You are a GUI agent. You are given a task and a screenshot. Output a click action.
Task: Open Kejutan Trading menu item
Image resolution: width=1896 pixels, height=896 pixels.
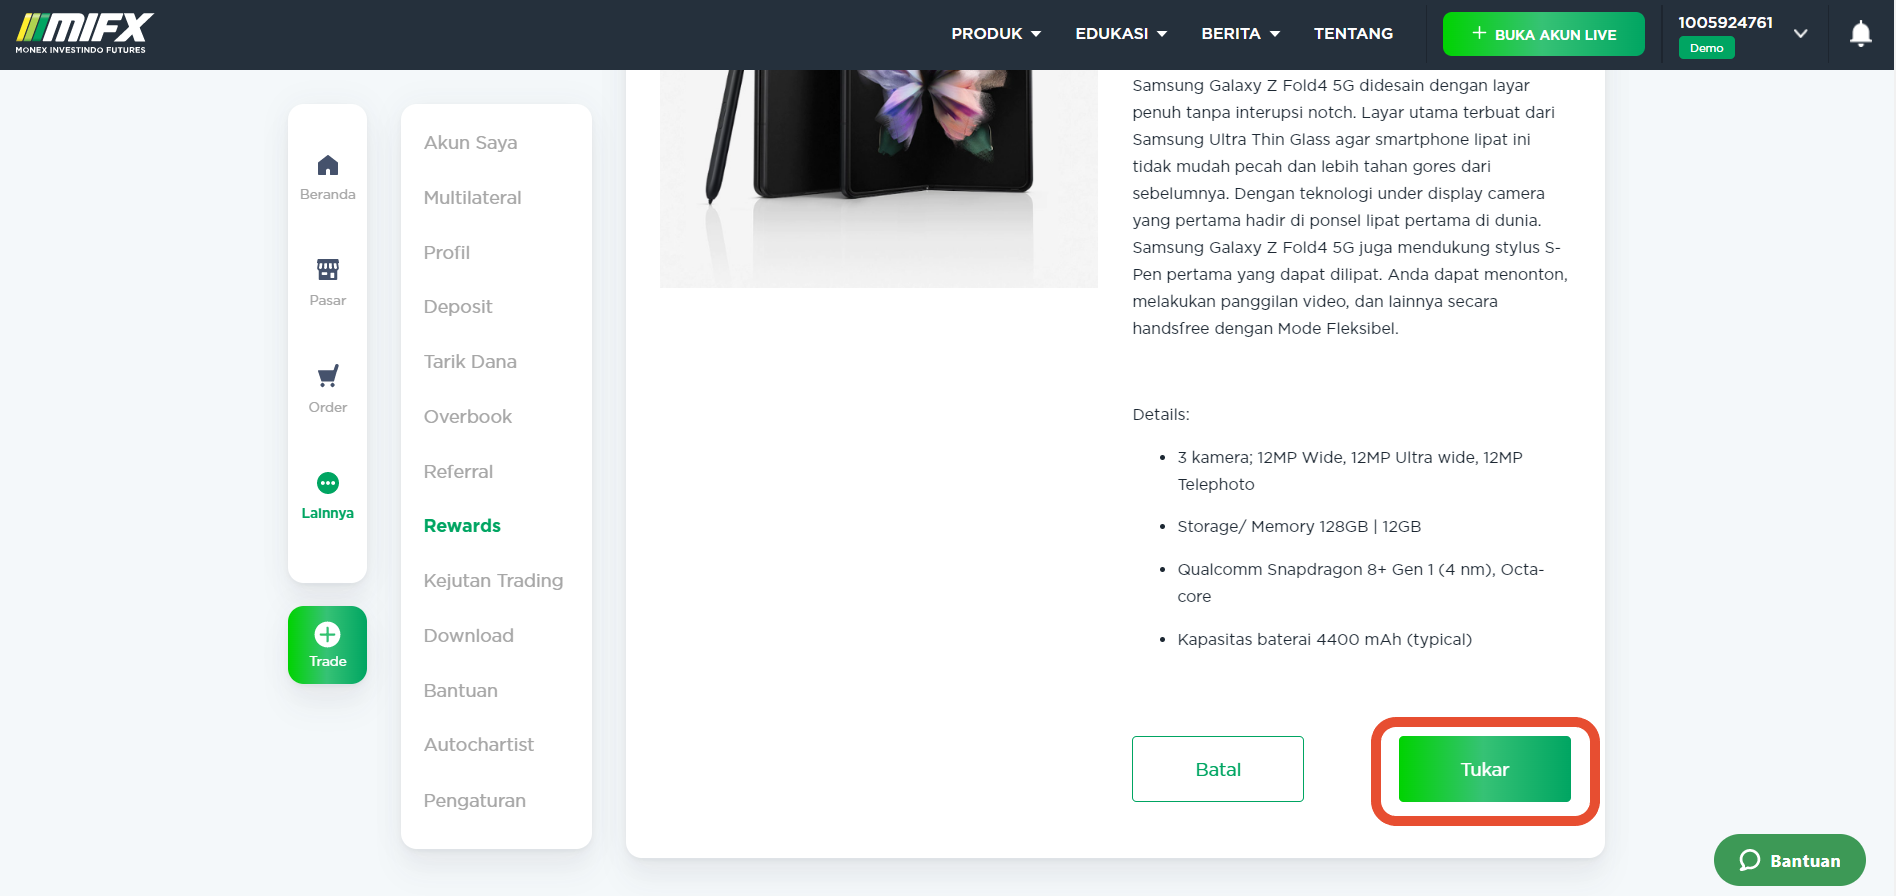[493, 581]
